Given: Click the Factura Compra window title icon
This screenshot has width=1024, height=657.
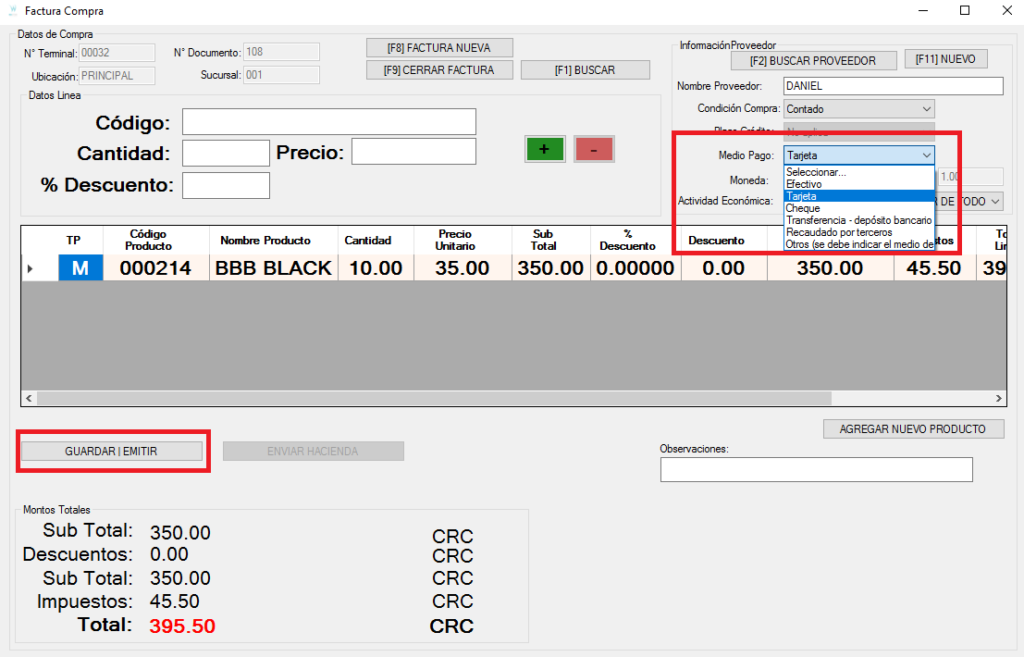Looking at the screenshot, I should point(11,11).
